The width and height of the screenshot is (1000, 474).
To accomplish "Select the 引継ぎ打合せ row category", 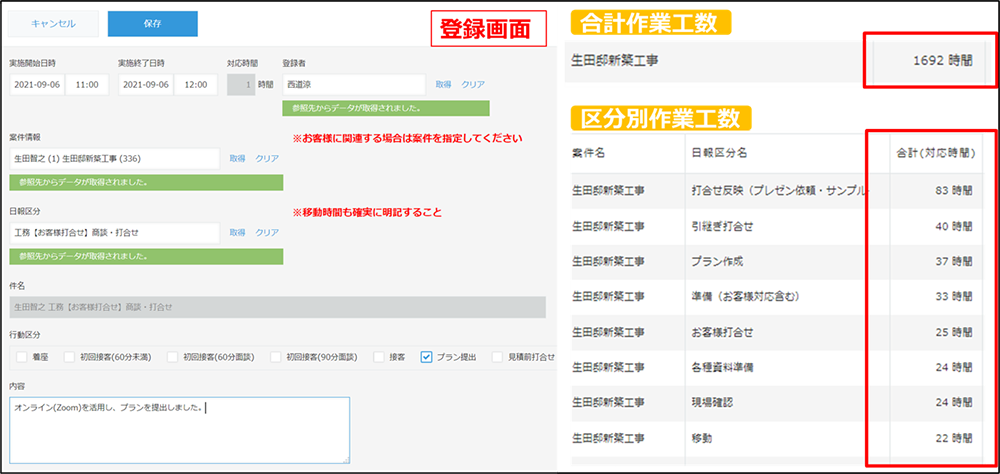I will click(x=722, y=226).
